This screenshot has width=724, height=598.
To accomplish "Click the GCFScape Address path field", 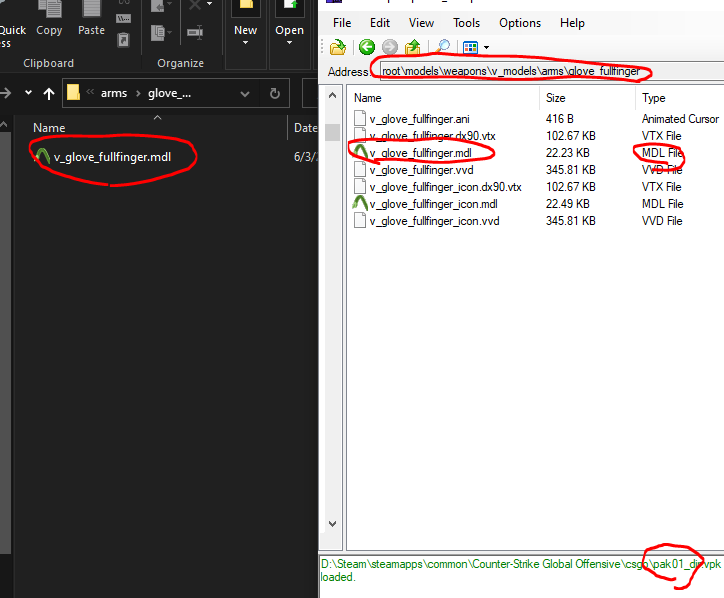I will [552, 71].
